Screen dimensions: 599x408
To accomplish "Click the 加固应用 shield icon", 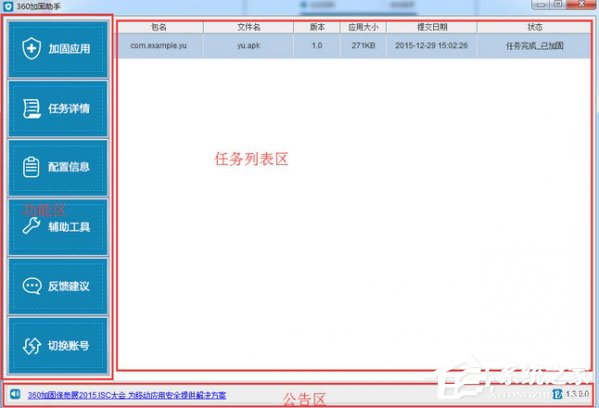I will point(31,49).
